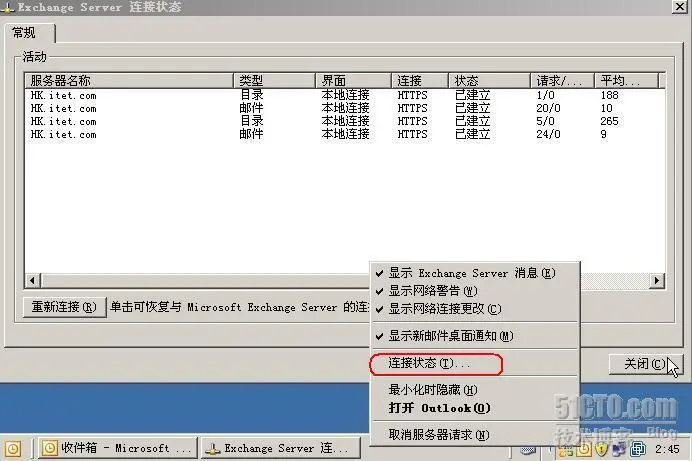Screen dimensions: 692x461
Task: Click the 平均... column header
Action: pyautogui.click(x=626, y=81)
